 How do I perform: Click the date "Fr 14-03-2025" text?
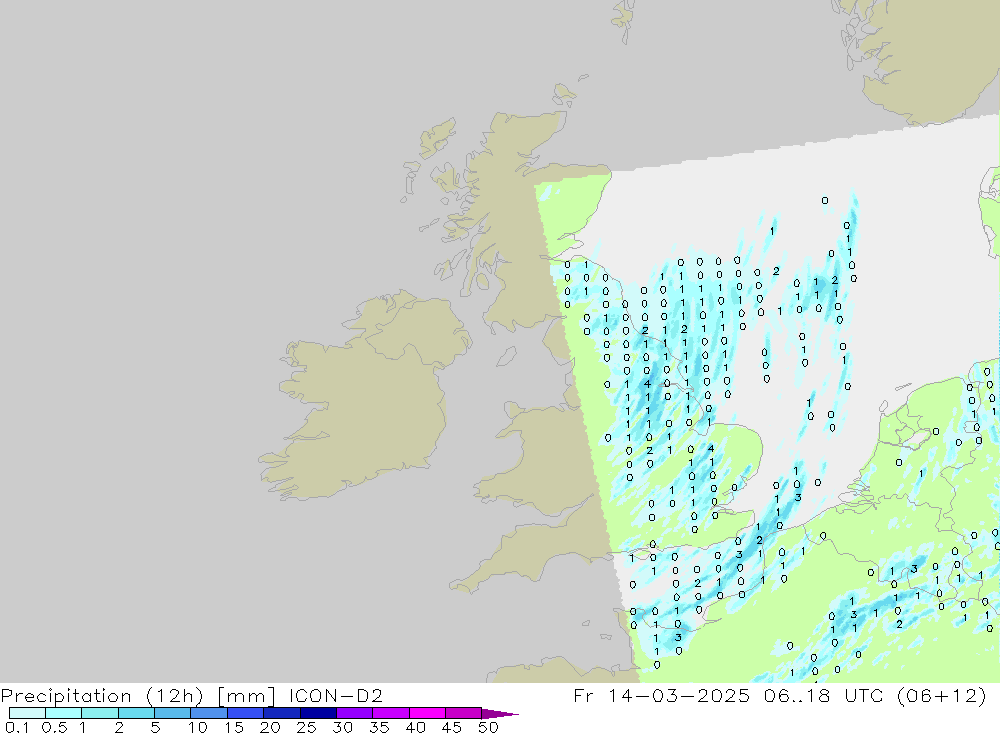click(x=661, y=695)
